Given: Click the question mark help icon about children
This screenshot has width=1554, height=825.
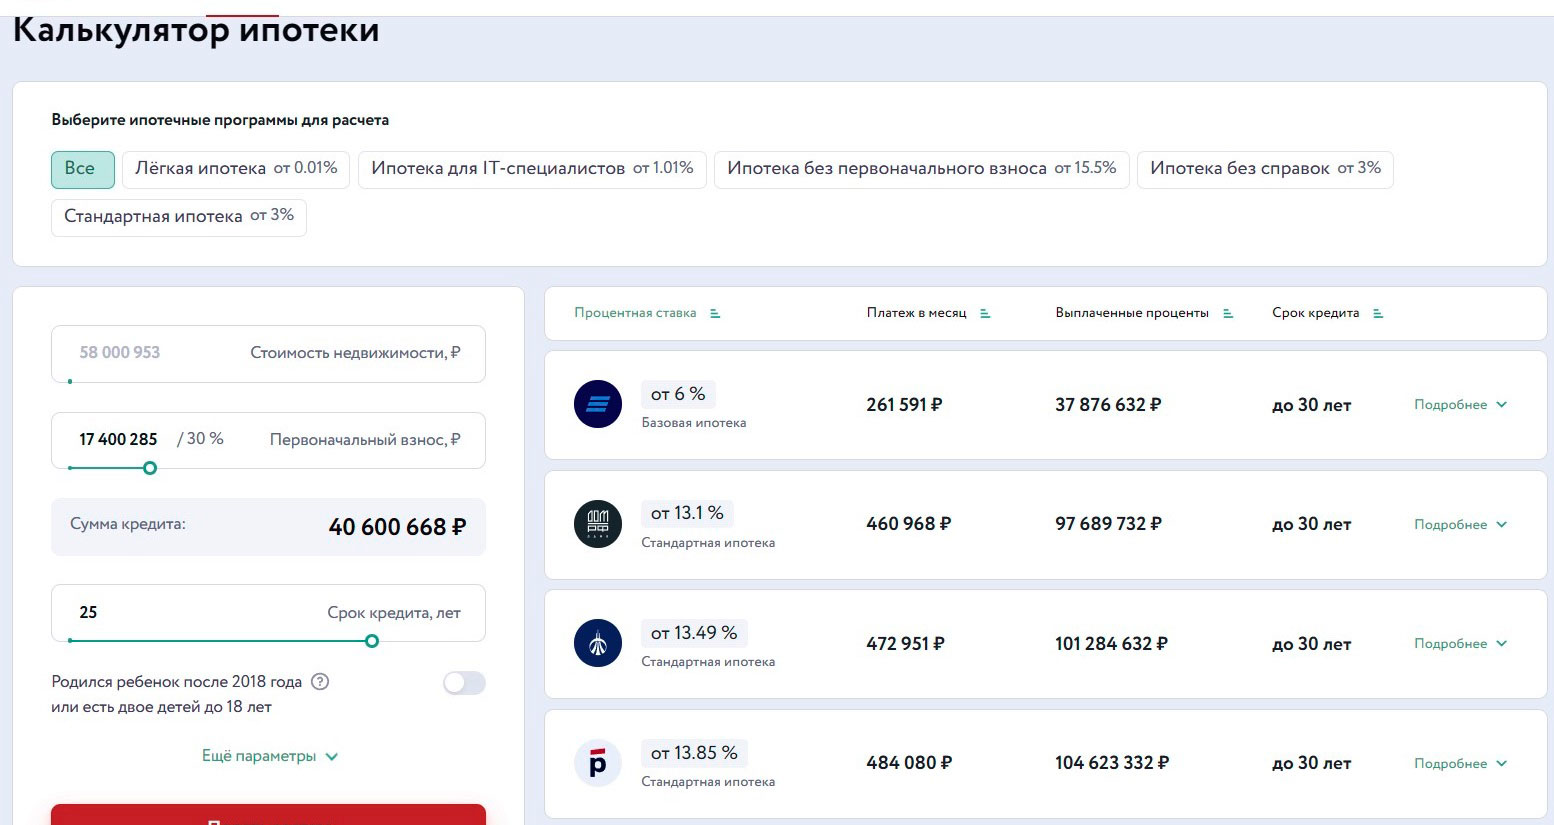Looking at the screenshot, I should (x=320, y=682).
